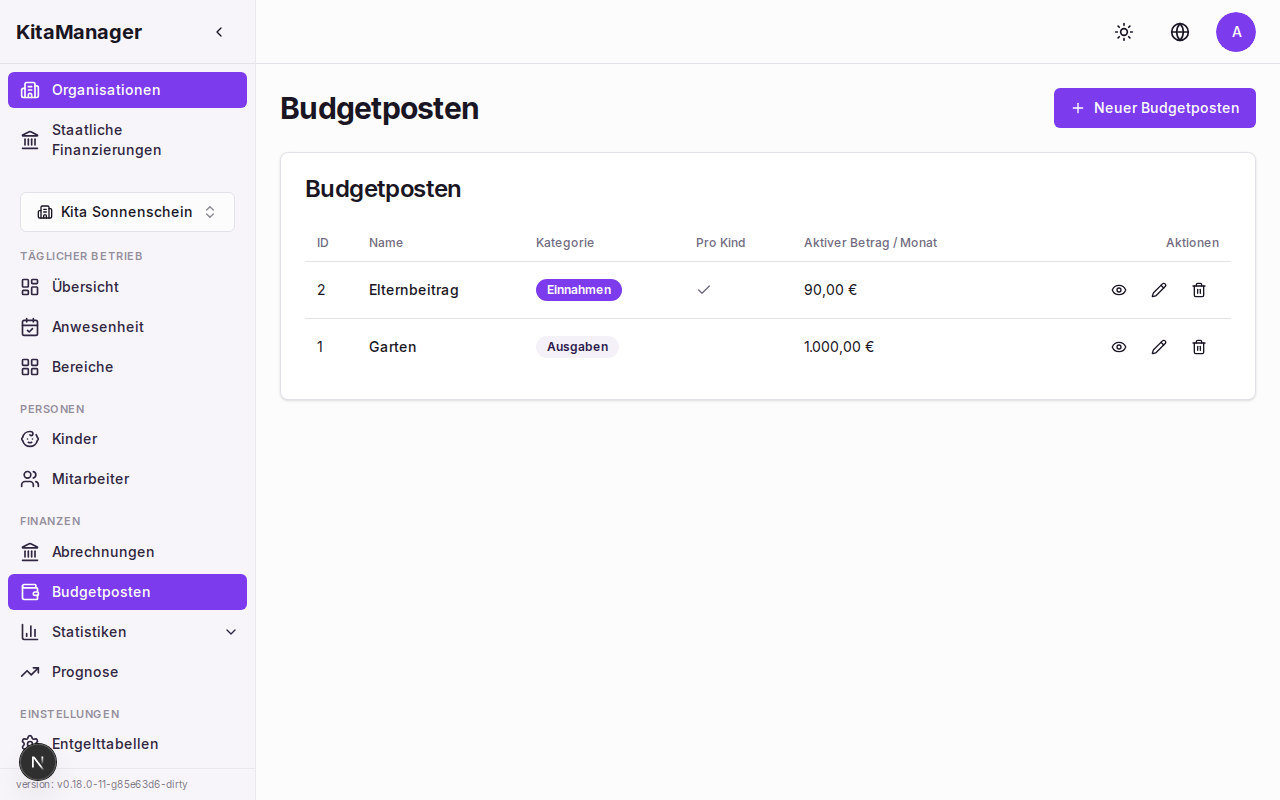Open the Prognose page link
The width and height of the screenshot is (1280, 800).
click(85, 672)
